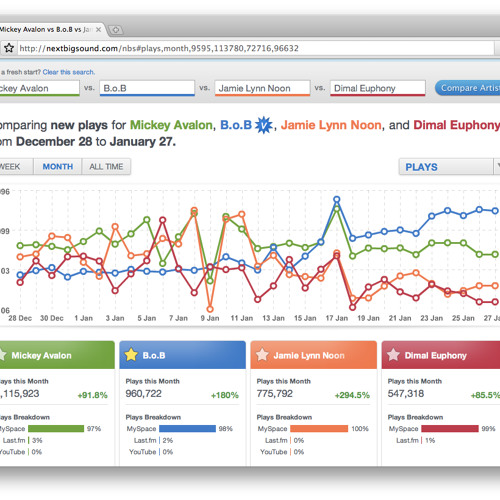Image resolution: width=500 pixels, height=500 pixels.
Task: Edit the Jamie Lynn Noon artist field
Action: point(262,88)
